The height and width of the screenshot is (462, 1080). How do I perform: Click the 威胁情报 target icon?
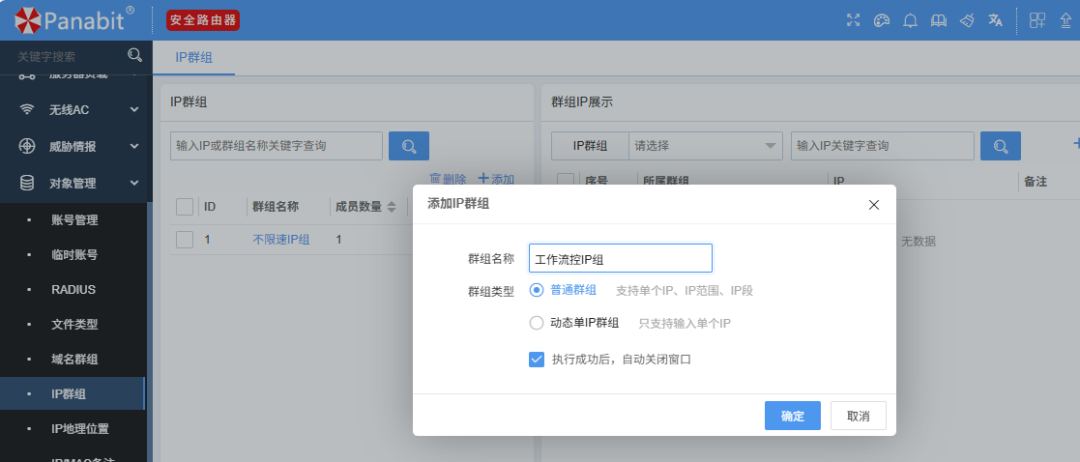[x=27, y=146]
